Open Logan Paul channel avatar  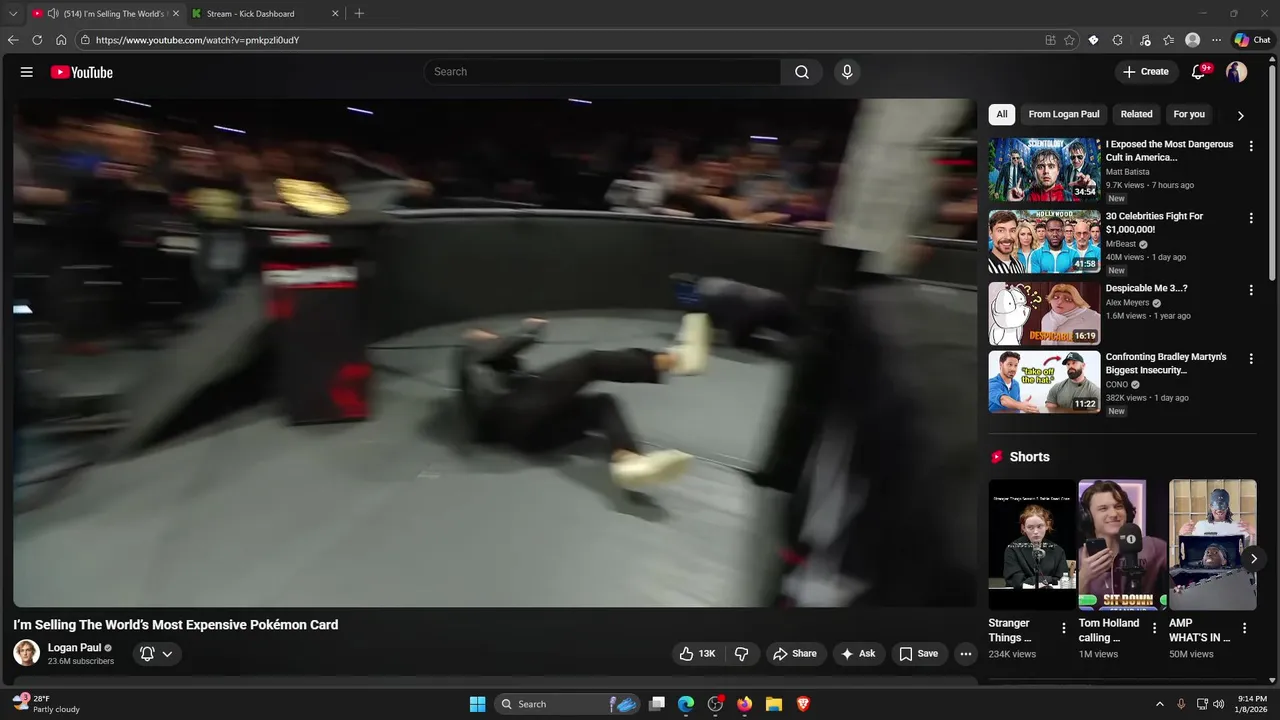tap(27, 653)
